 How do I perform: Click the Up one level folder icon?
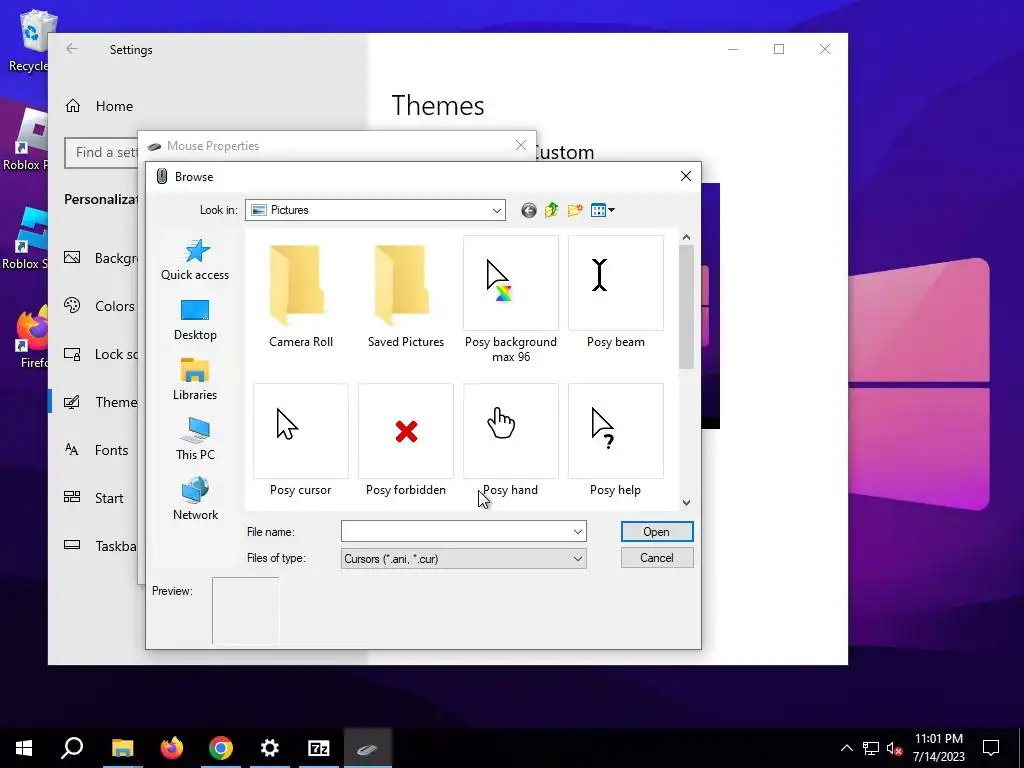[x=552, y=210]
